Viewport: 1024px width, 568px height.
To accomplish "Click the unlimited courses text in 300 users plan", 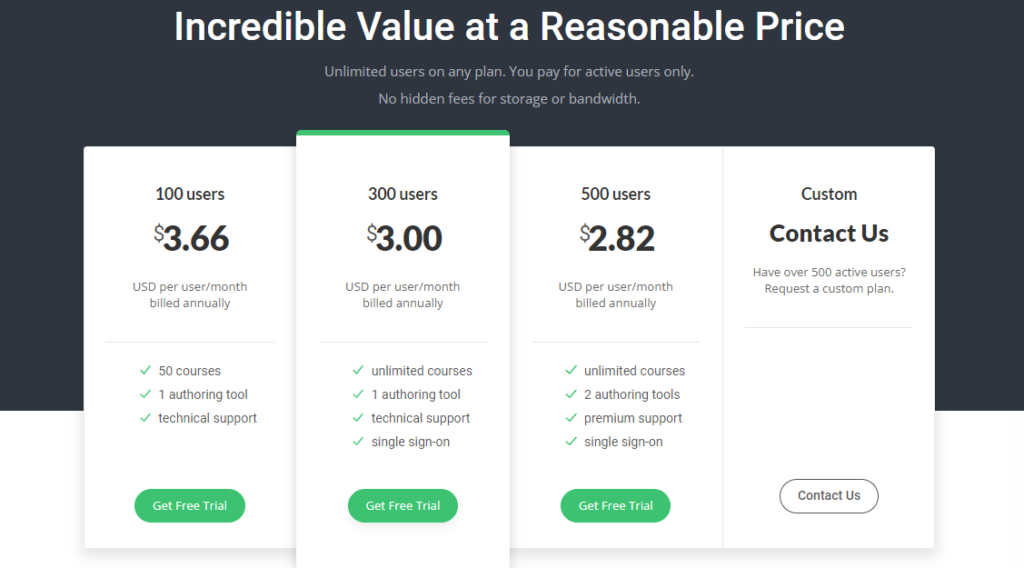I will coord(422,371).
